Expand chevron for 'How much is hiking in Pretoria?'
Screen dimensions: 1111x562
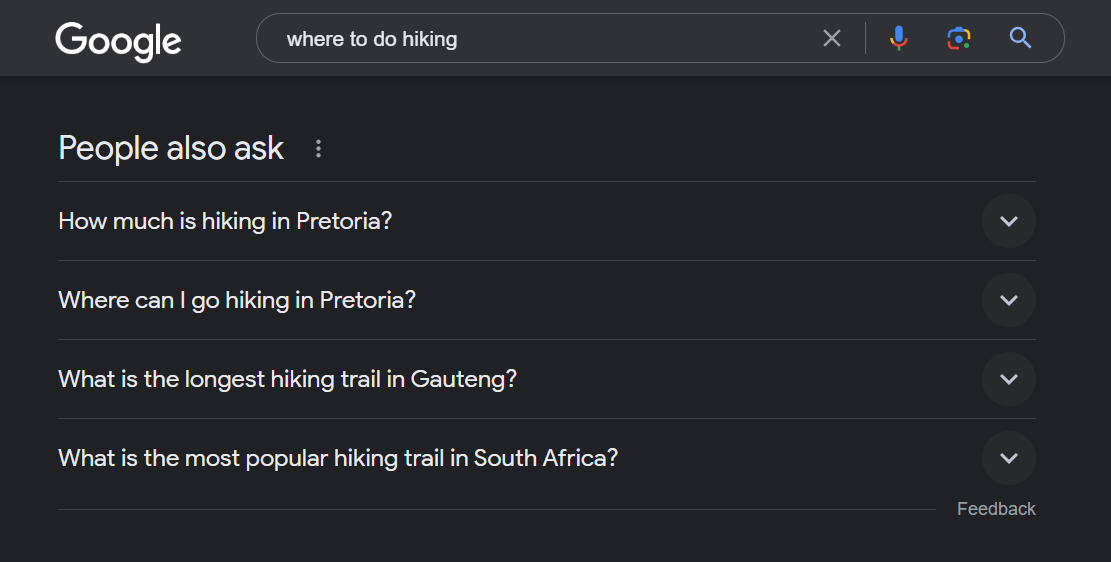1008,221
